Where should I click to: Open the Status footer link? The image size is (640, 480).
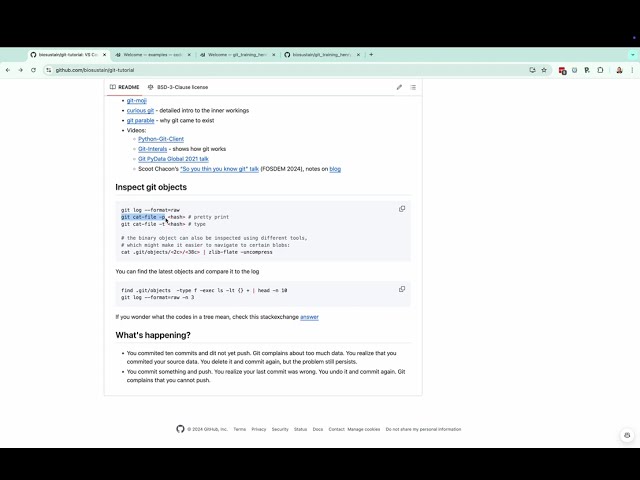(300, 429)
